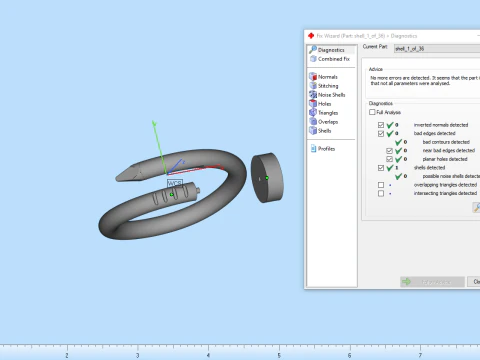Click the WCS label in the viewport
The height and width of the screenshot is (360, 480).
tap(175, 183)
